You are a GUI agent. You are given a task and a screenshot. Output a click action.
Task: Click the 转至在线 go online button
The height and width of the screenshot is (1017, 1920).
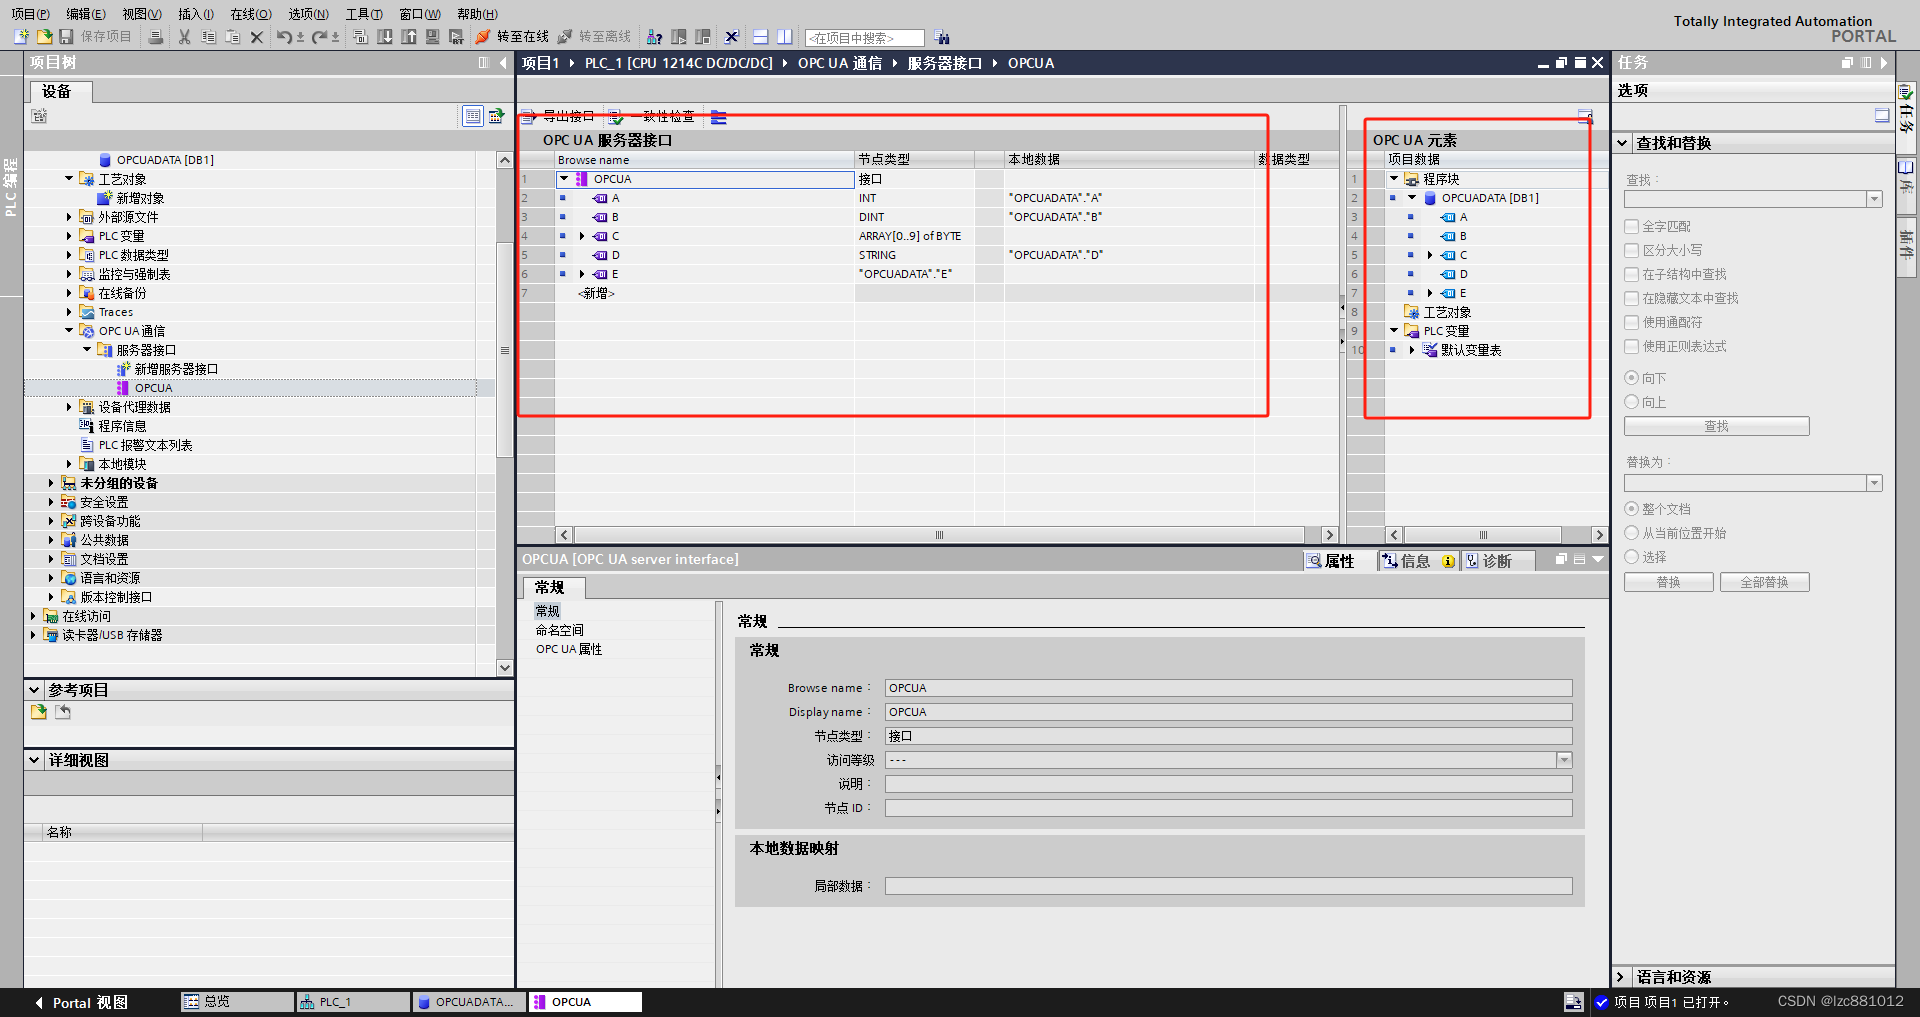point(512,37)
